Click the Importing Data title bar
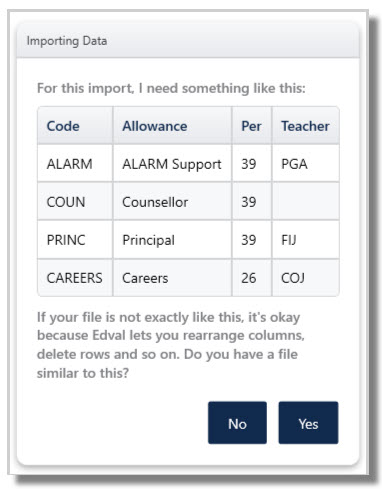This screenshot has width=382, height=489. point(188,41)
